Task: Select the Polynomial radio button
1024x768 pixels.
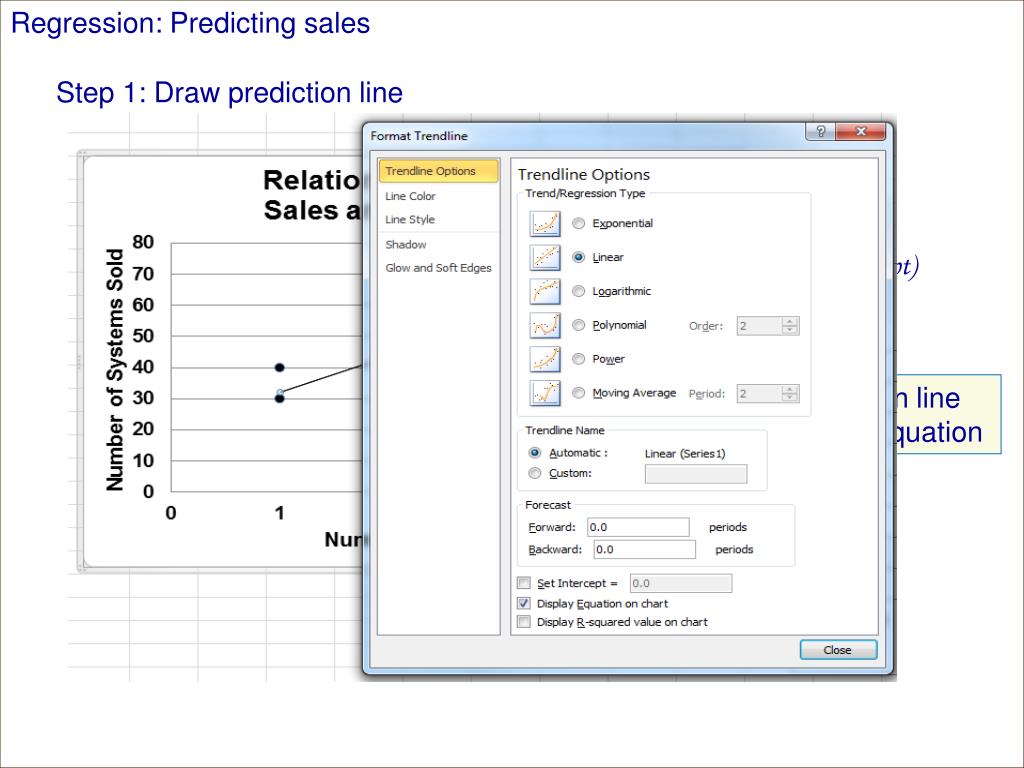Action: [578, 325]
